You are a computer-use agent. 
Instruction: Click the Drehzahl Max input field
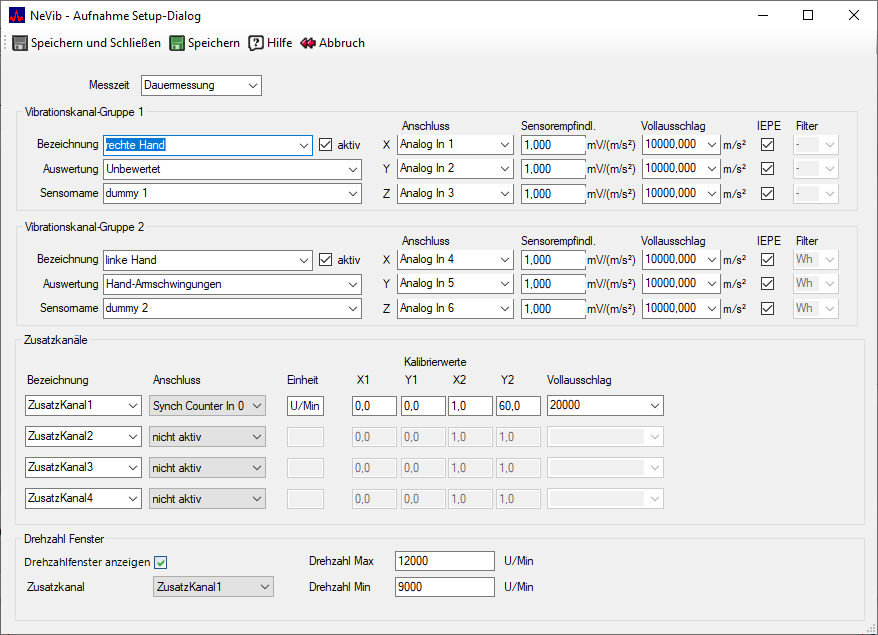tap(445, 561)
